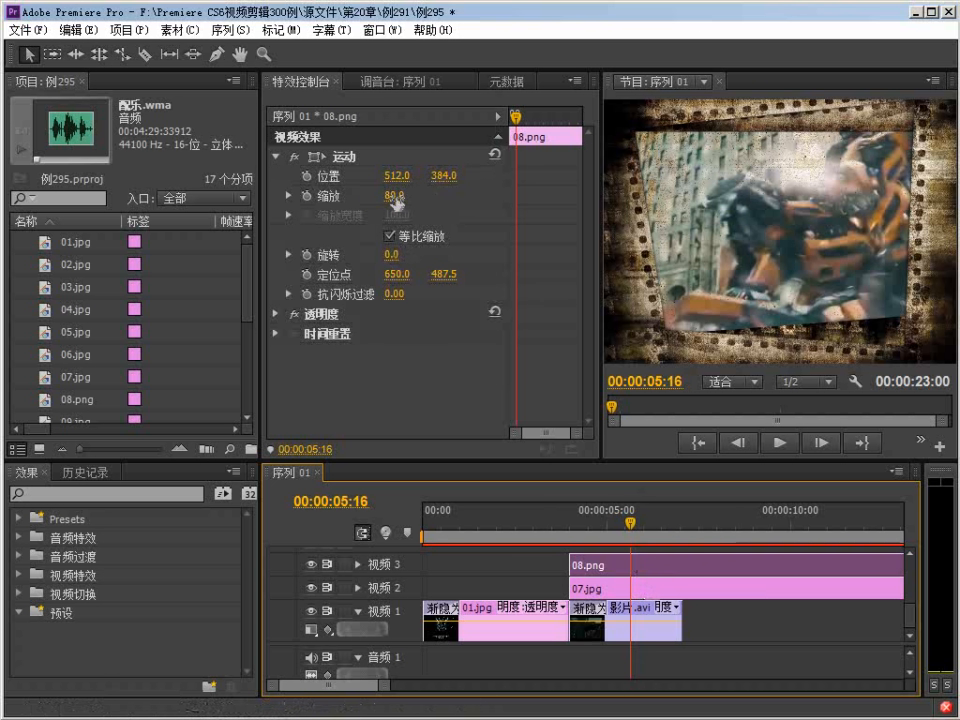
Task: Expand the 视频特效 folder
Action: point(18,576)
